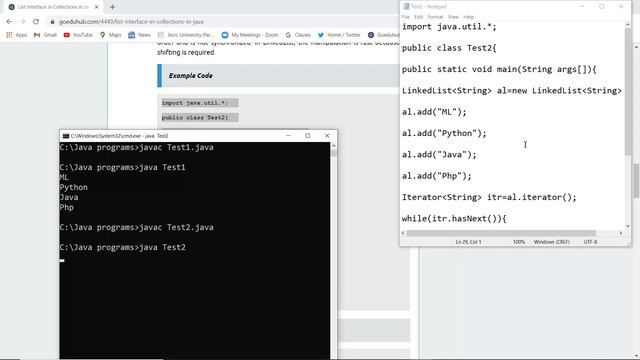
Task: Open Notepad File menu
Action: pos(405,17)
